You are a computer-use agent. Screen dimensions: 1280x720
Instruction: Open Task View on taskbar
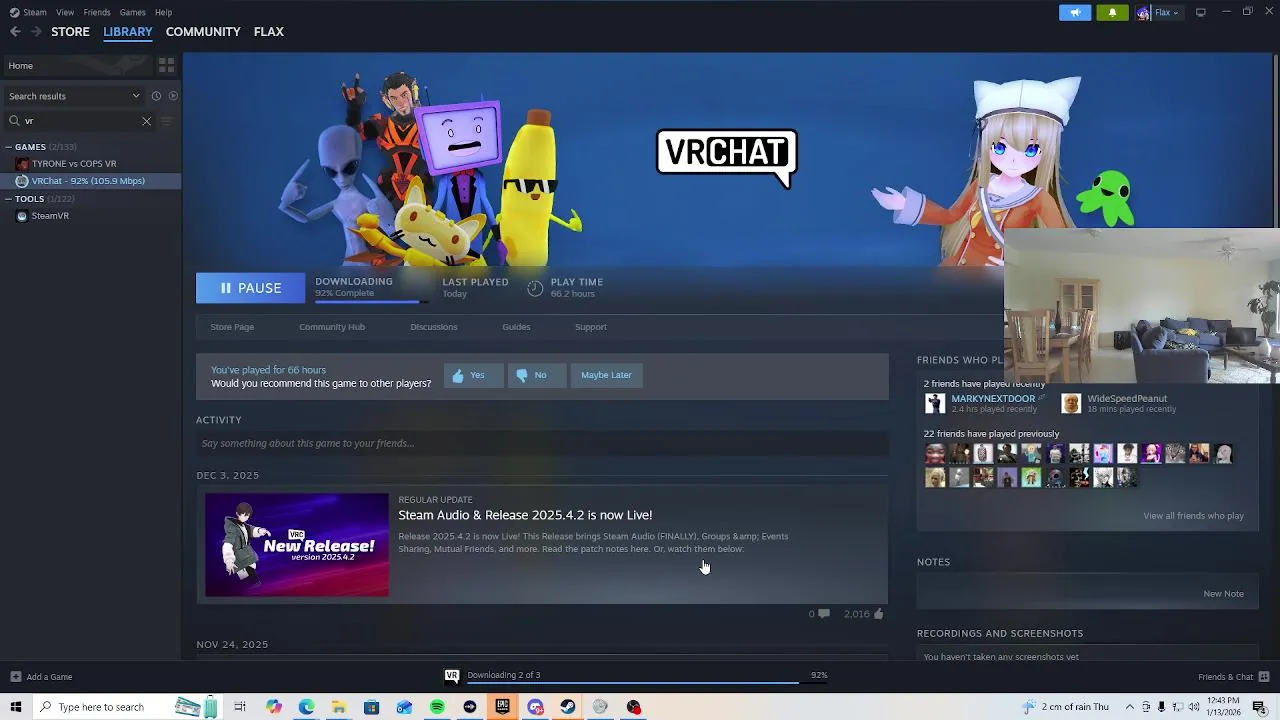(x=240, y=707)
